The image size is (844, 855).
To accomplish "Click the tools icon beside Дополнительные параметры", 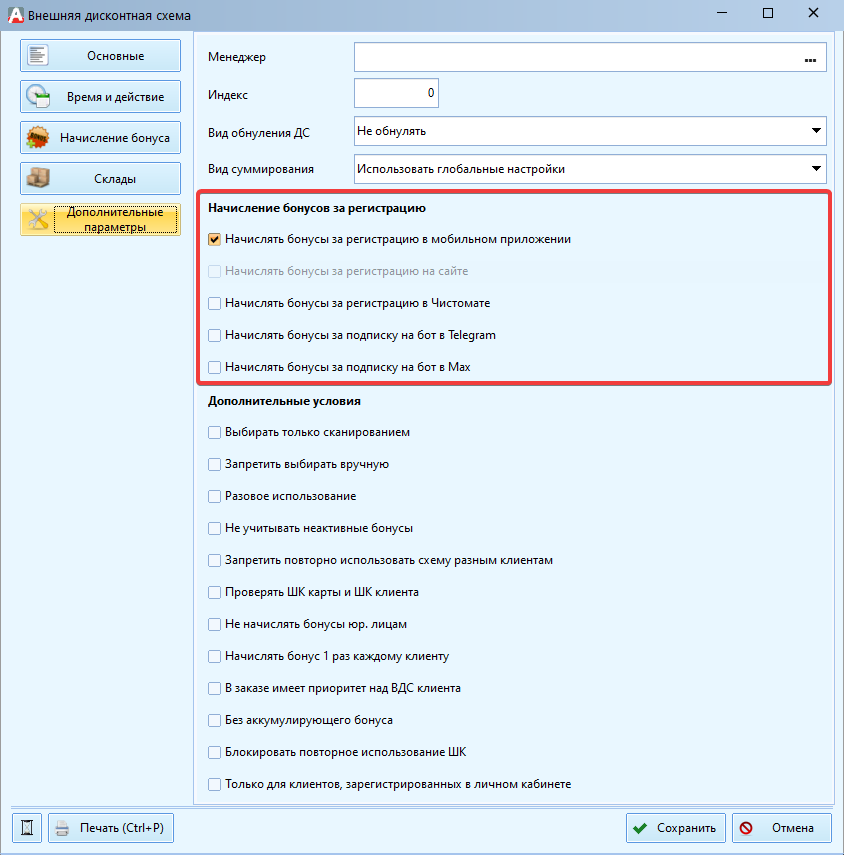I will click(x=38, y=219).
